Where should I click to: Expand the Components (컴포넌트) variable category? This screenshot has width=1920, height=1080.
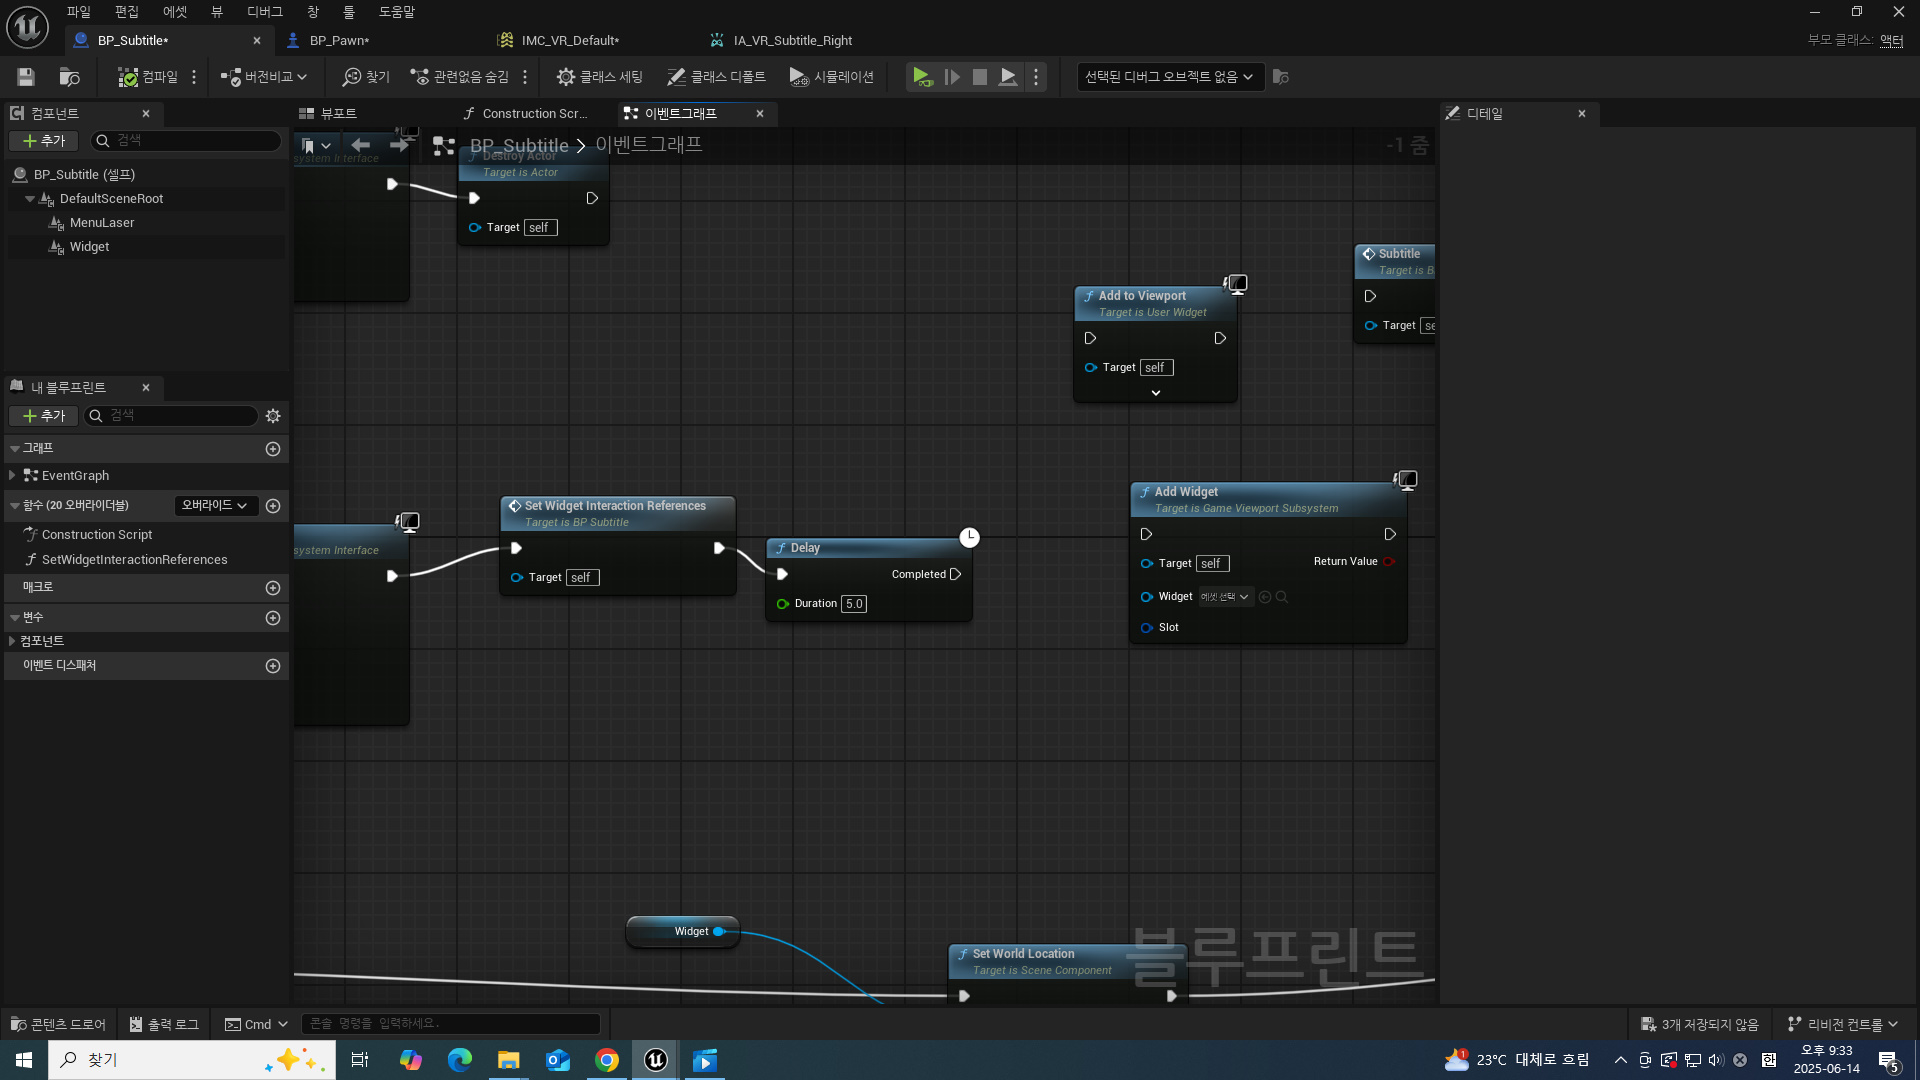click(x=12, y=641)
